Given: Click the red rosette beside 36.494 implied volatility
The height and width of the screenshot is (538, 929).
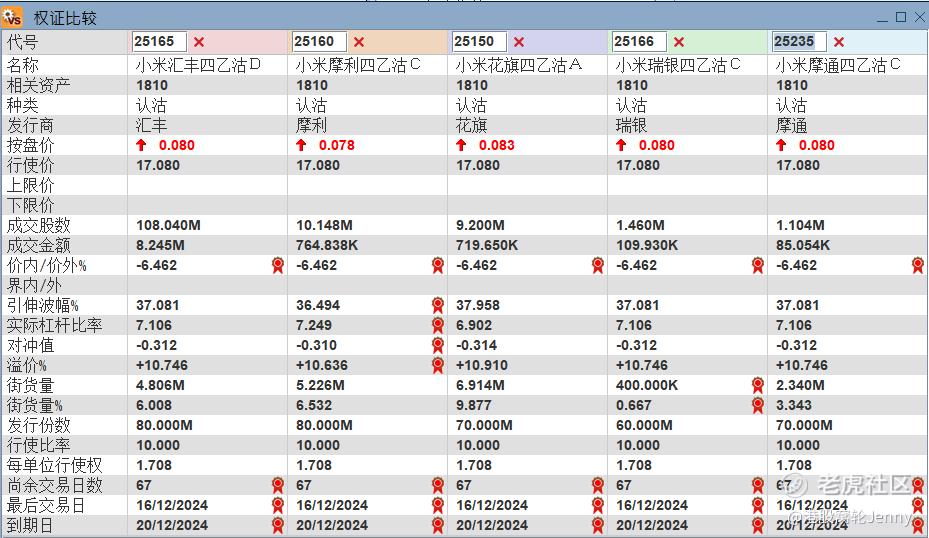Looking at the screenshot, I should pos(438,305).
